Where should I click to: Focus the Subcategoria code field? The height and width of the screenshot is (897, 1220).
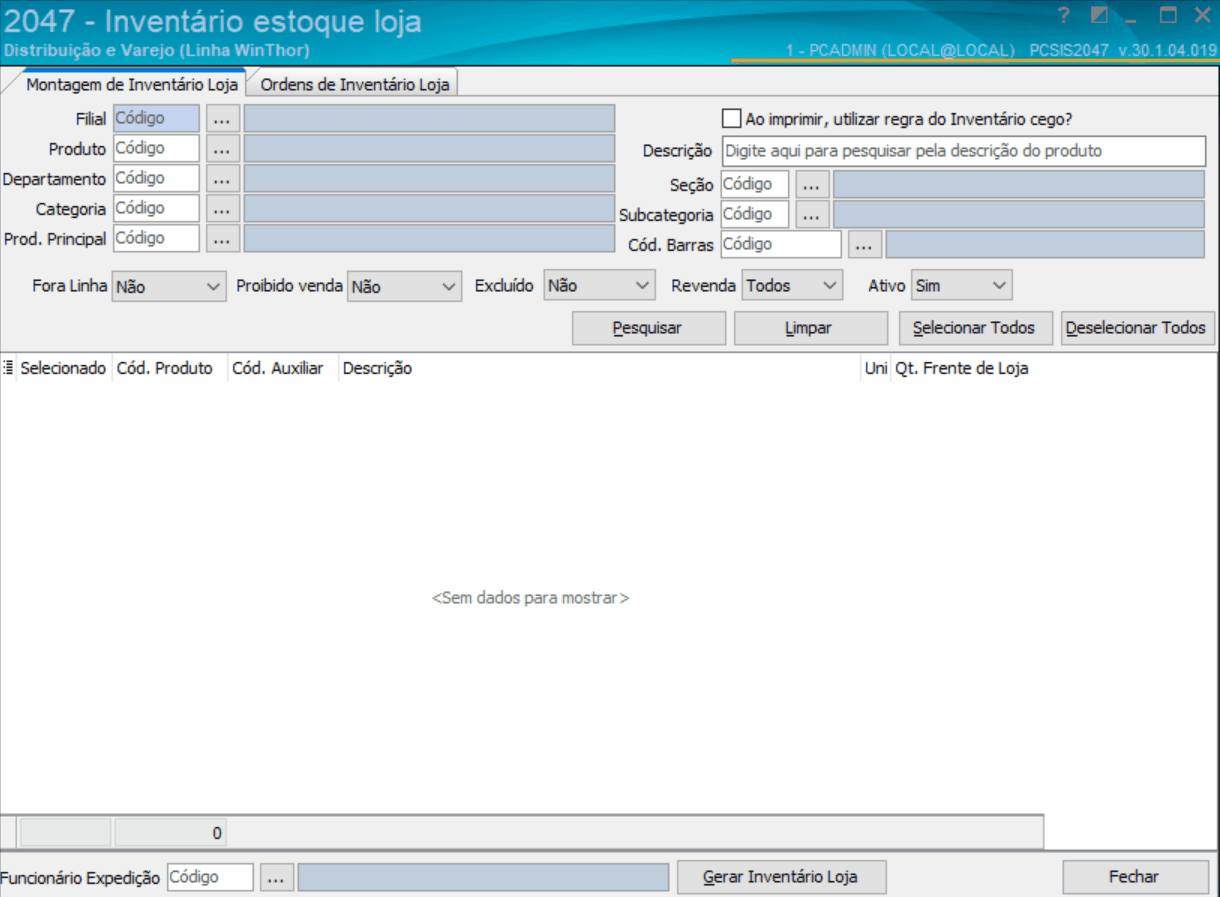click(755, 215)
